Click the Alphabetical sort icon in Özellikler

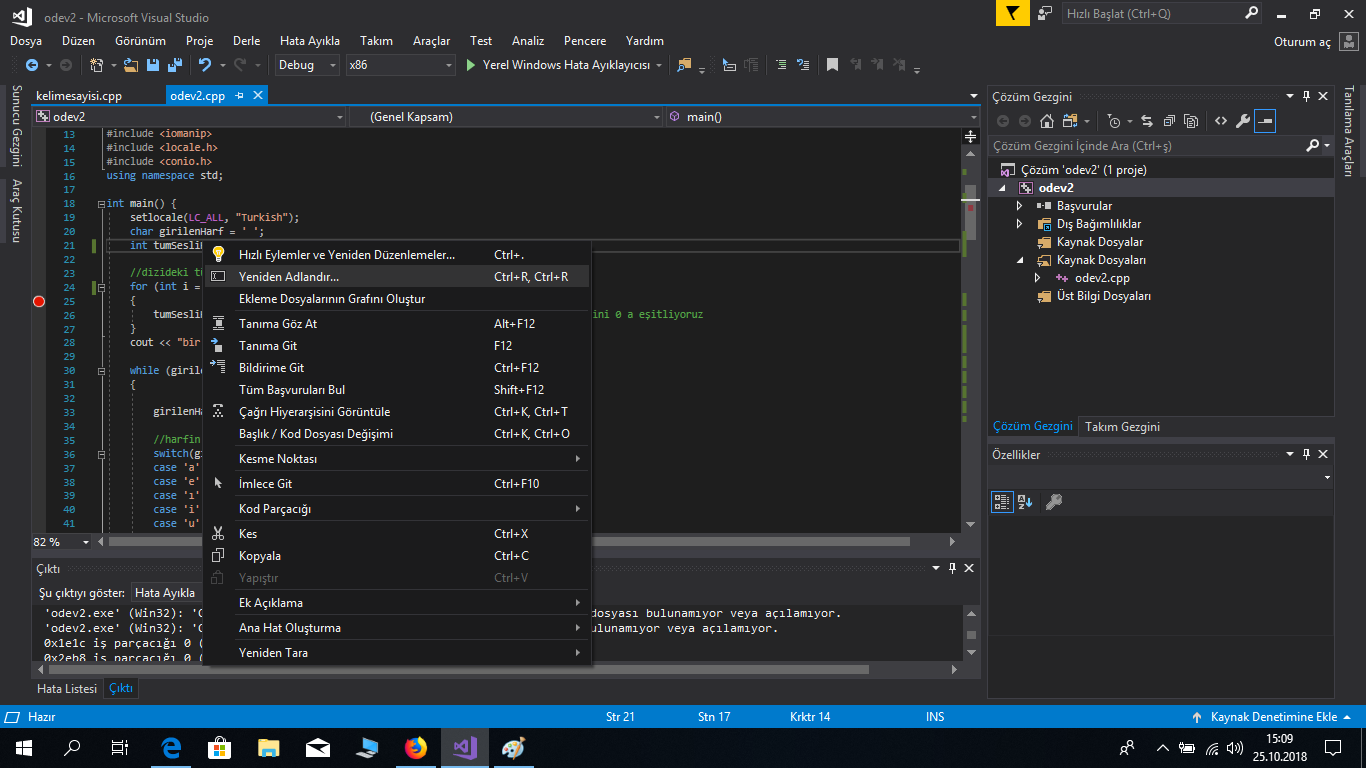click(x=1025, y=502)
